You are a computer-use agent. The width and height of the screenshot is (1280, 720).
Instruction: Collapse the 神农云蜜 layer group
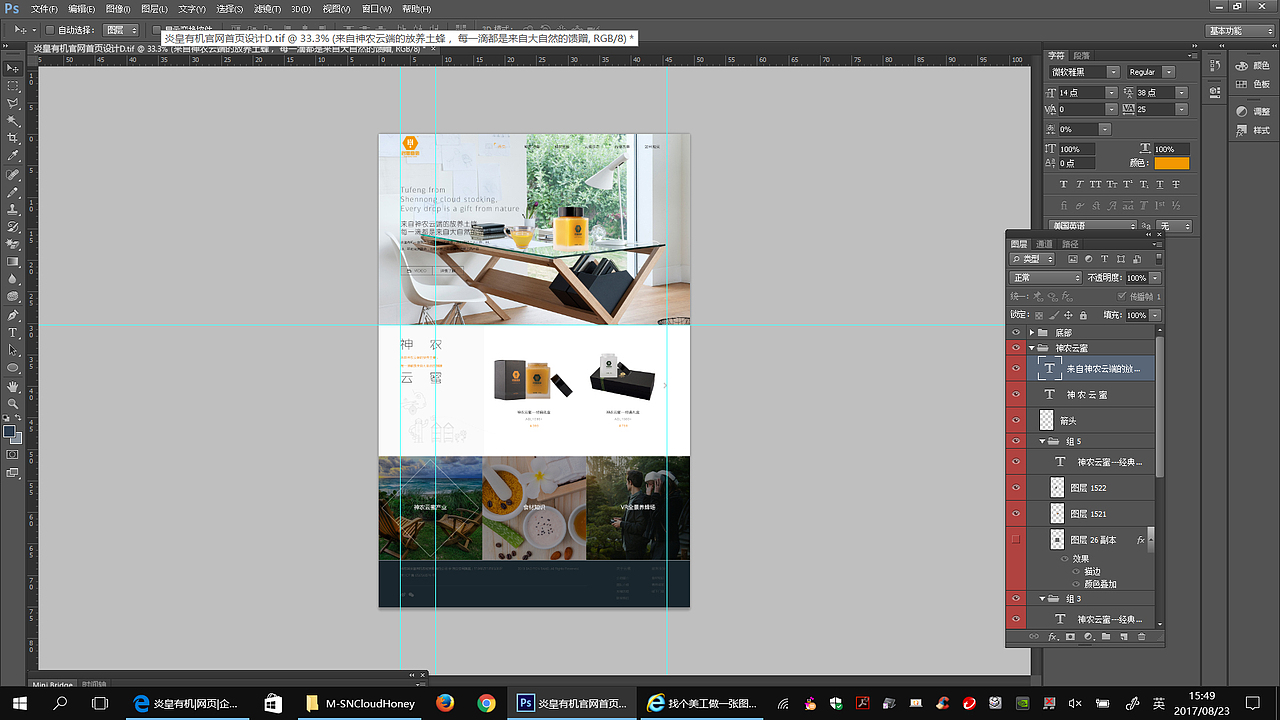click(x=1031, y=348)
